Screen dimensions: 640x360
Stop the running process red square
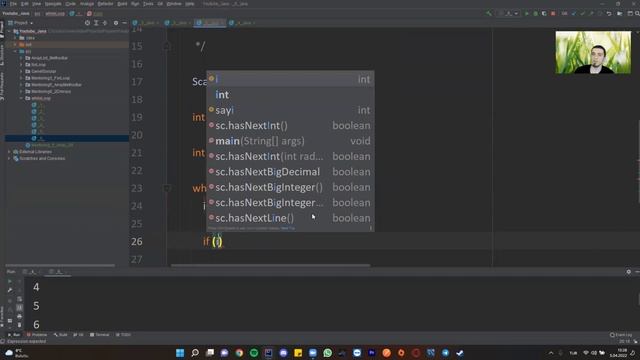pyautogui.click(x=553, y=13)
